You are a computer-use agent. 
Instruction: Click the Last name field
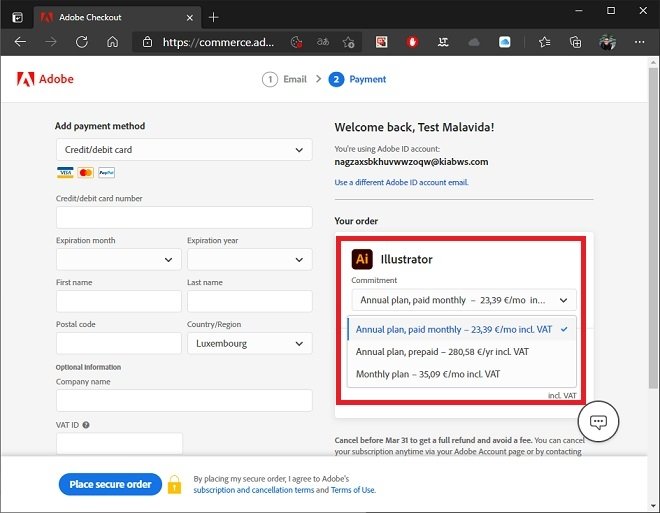[x=250, y=301]
